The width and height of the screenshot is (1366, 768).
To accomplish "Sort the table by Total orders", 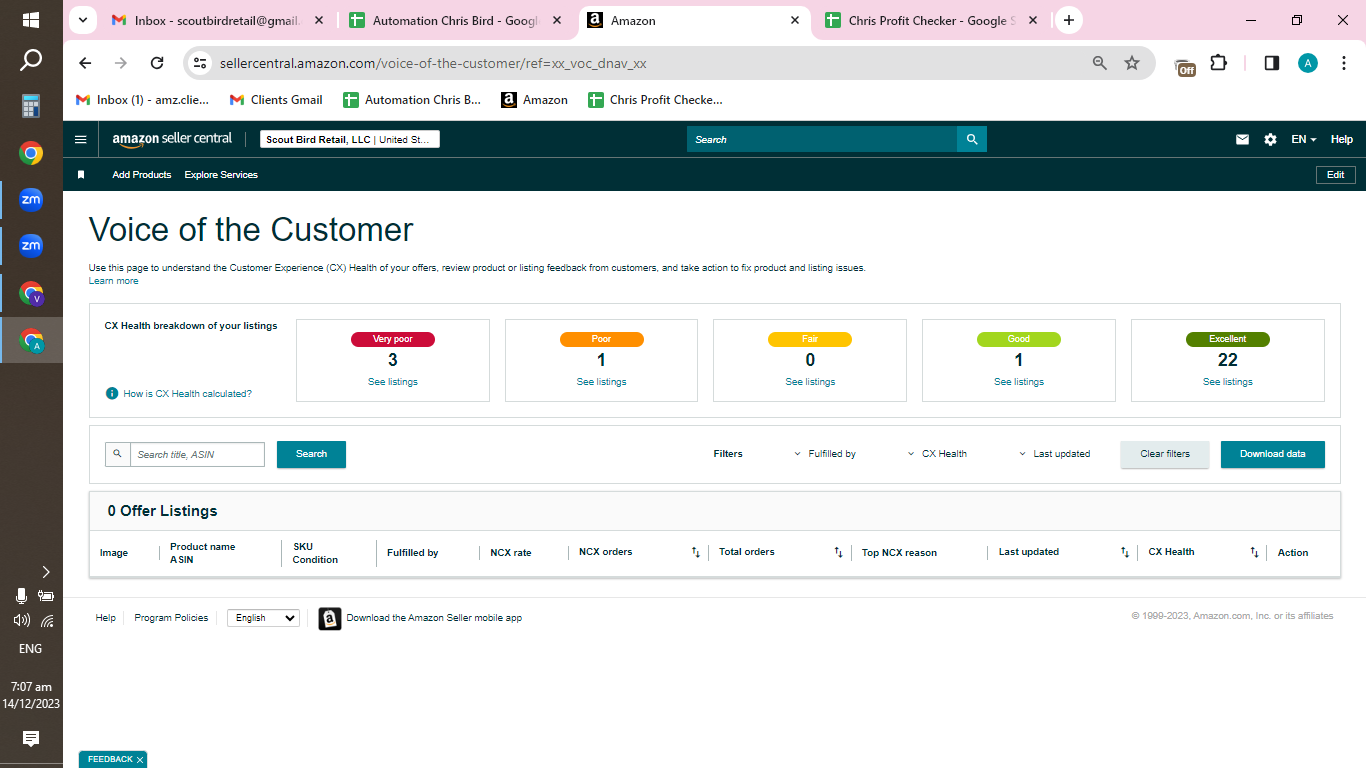I will [839, 552].
